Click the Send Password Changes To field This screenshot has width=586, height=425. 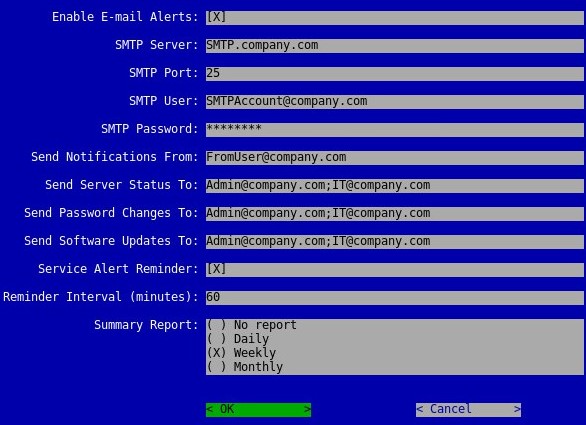point(395,214)
